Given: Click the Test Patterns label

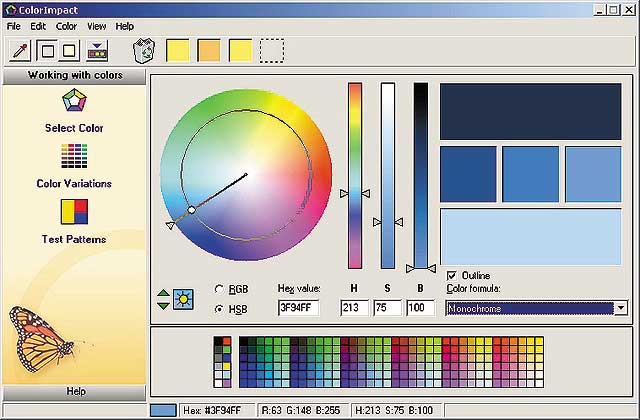Looking at the screenshot, I should [x=74, y=239].
